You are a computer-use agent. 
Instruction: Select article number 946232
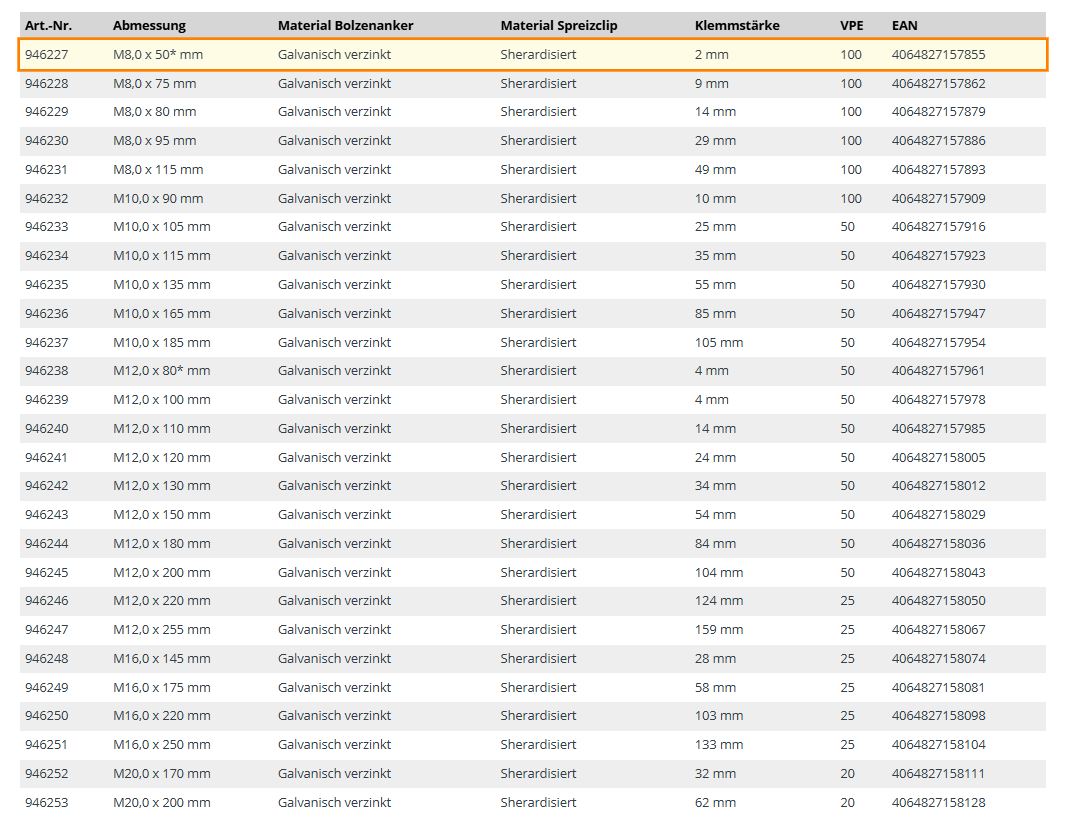47,198
